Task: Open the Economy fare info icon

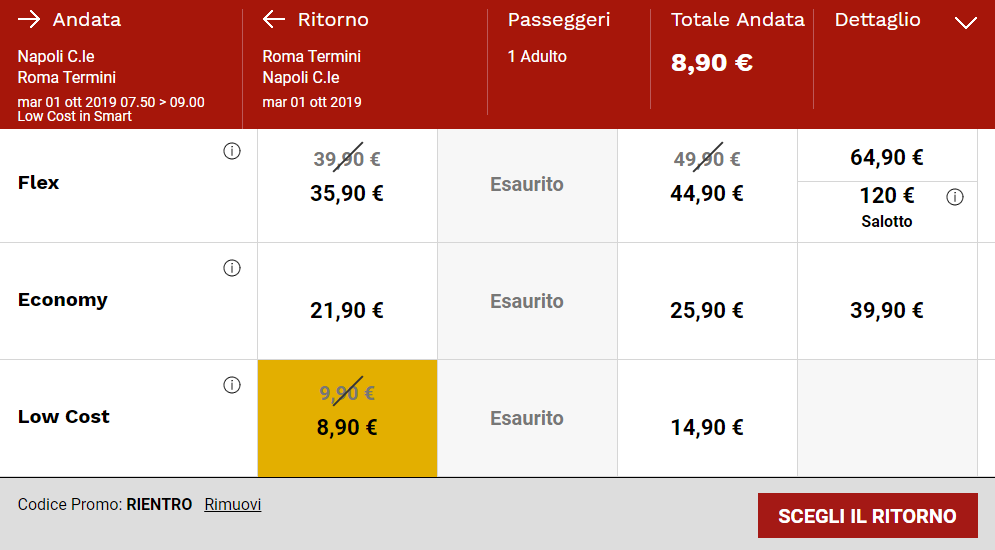Action: coord(232,268)
